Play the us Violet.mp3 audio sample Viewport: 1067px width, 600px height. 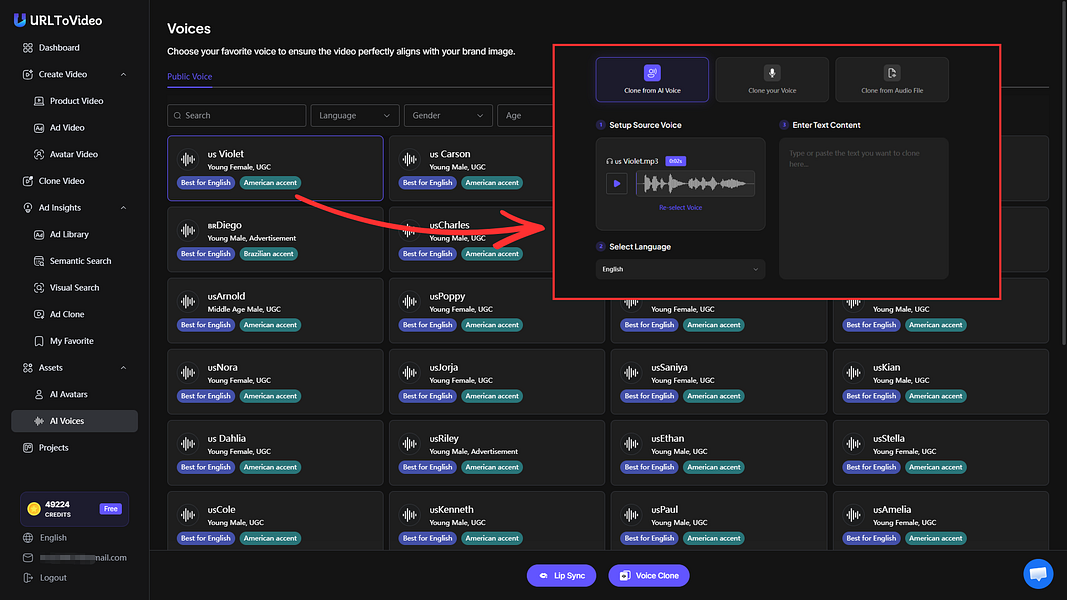pos(617,184)
